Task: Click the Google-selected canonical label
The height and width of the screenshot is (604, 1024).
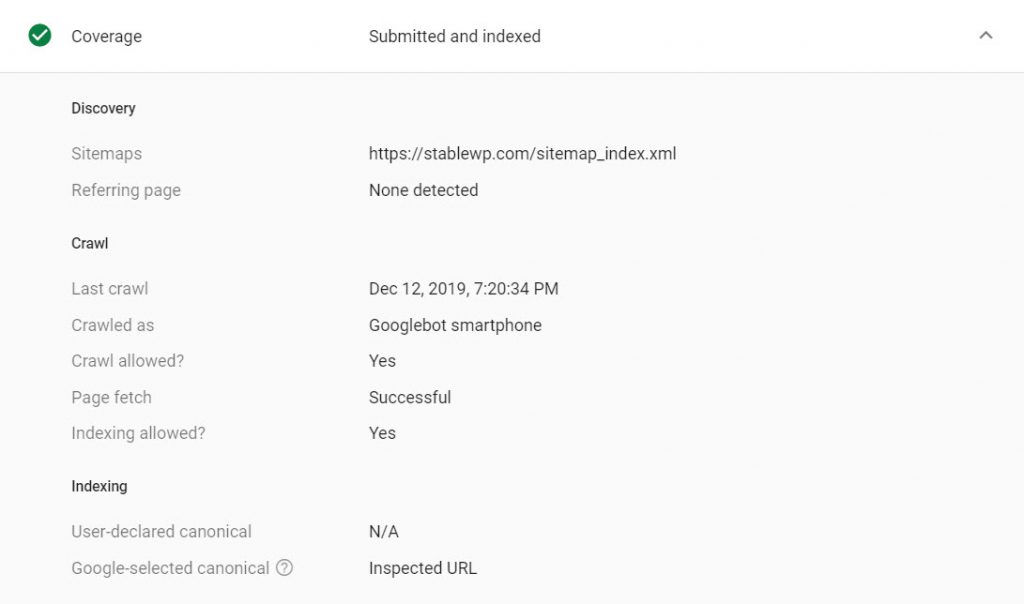Action: pos(170,568)
